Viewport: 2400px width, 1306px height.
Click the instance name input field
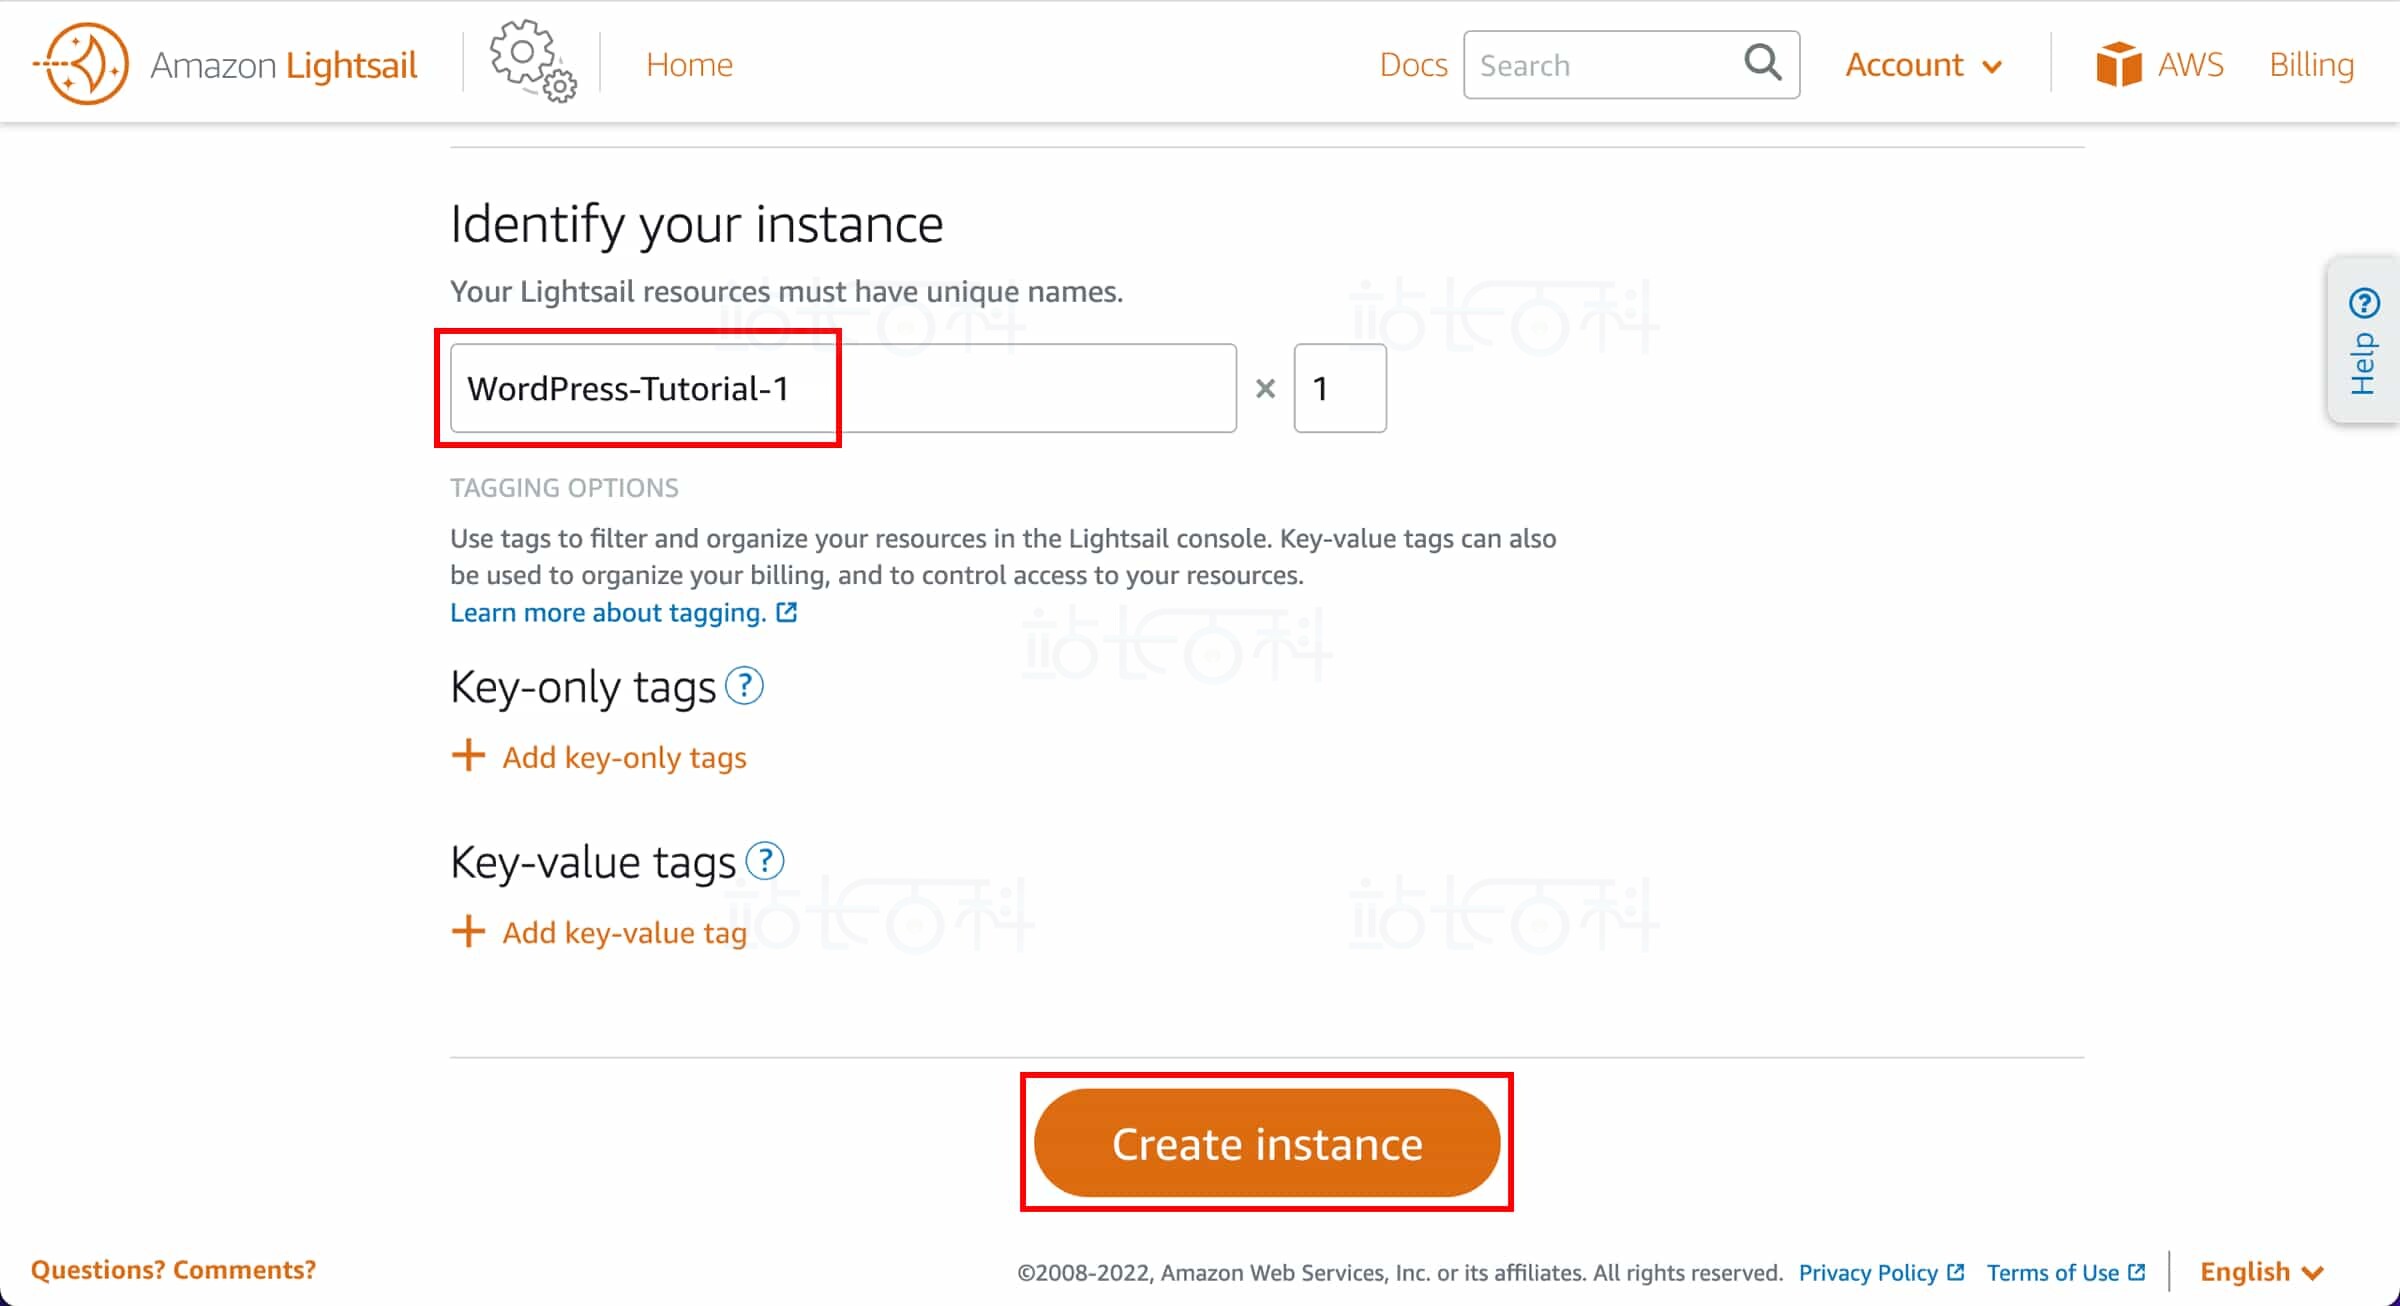842,388
